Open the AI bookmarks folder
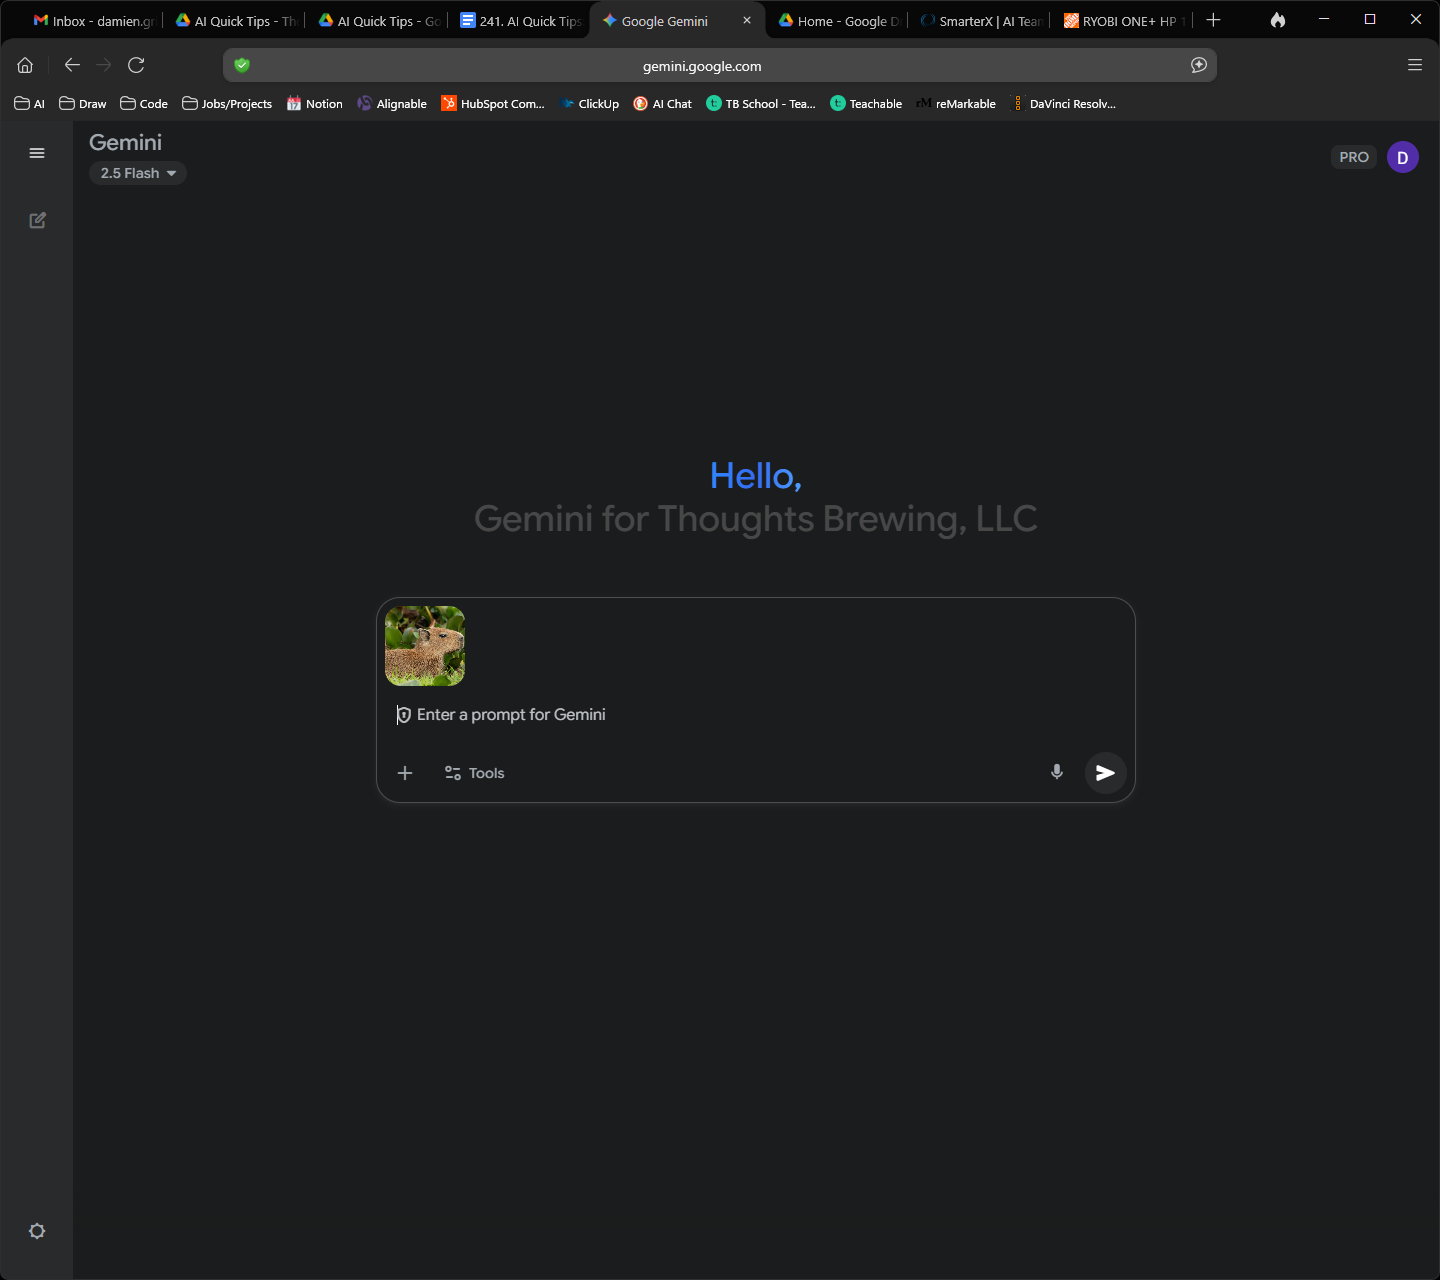Image resolution: width=1440 pixels, height=1280 pixels. tap(29, 103)
